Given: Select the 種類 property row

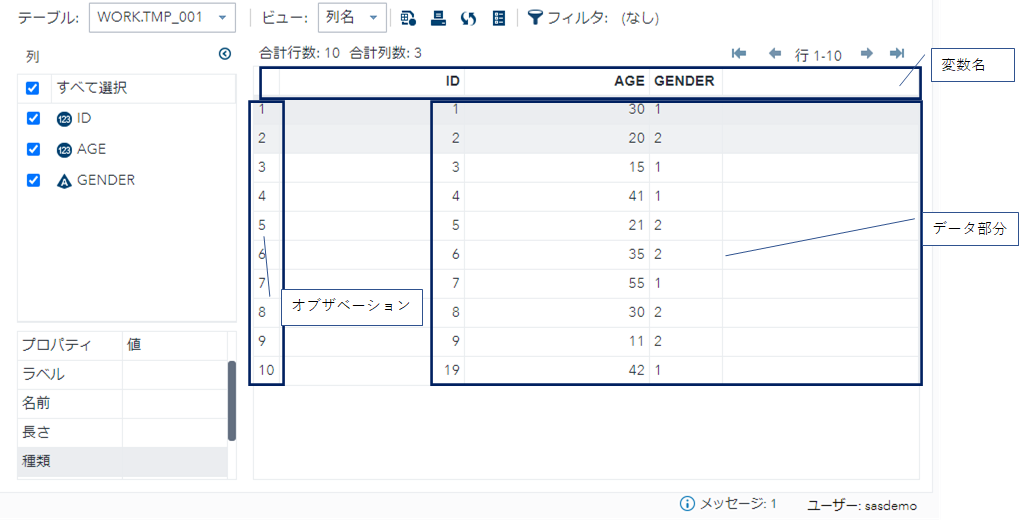Looking at the screenshot, I should click(x=122, y=462).
